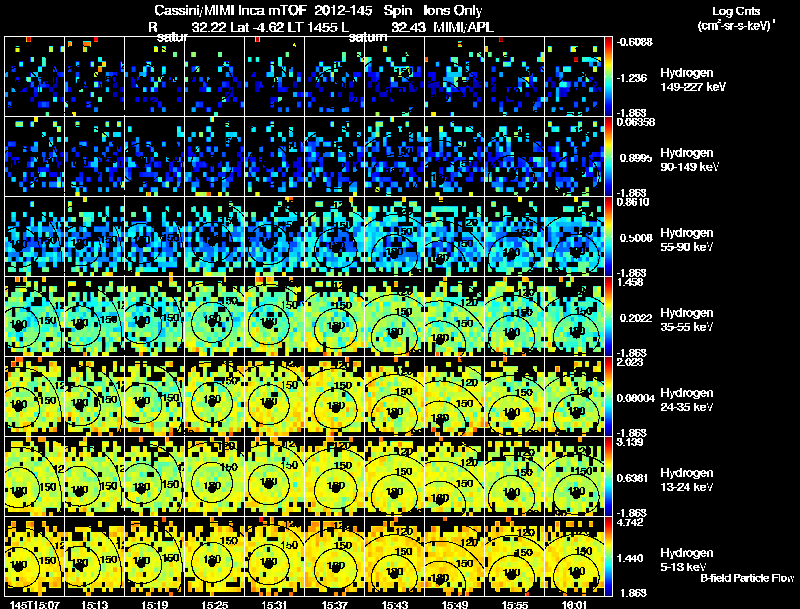Click the color bar beside Hydrogen 149-227 keV
Image resolution: width=800 pixels, height=609 pixels.
pos(608,76)
